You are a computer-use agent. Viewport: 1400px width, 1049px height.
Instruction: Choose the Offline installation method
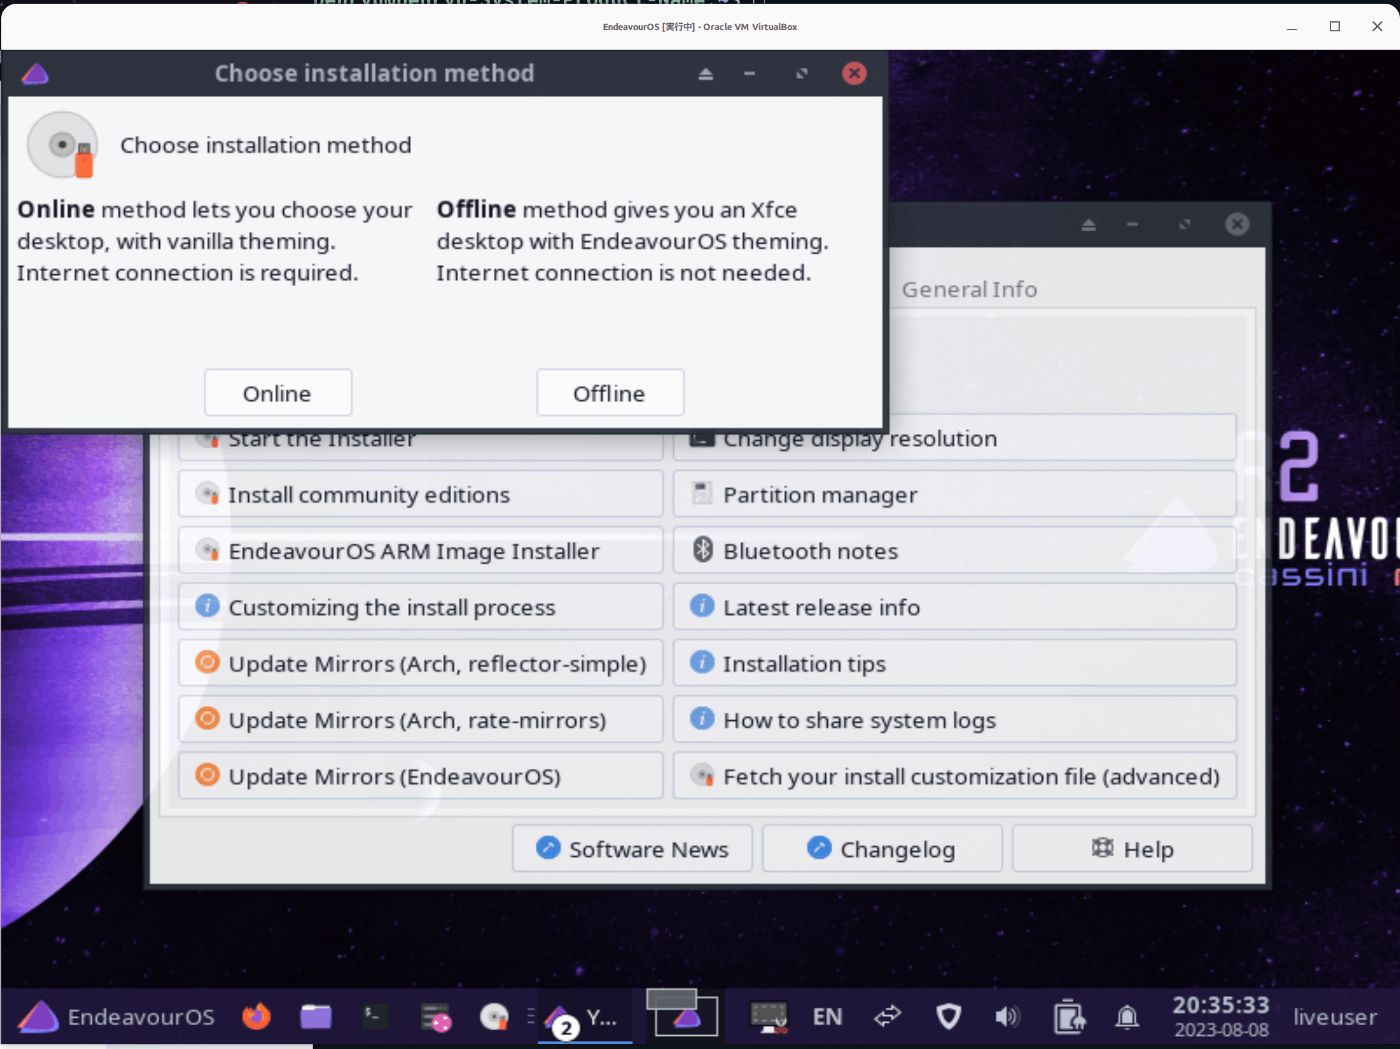[610, 393]
